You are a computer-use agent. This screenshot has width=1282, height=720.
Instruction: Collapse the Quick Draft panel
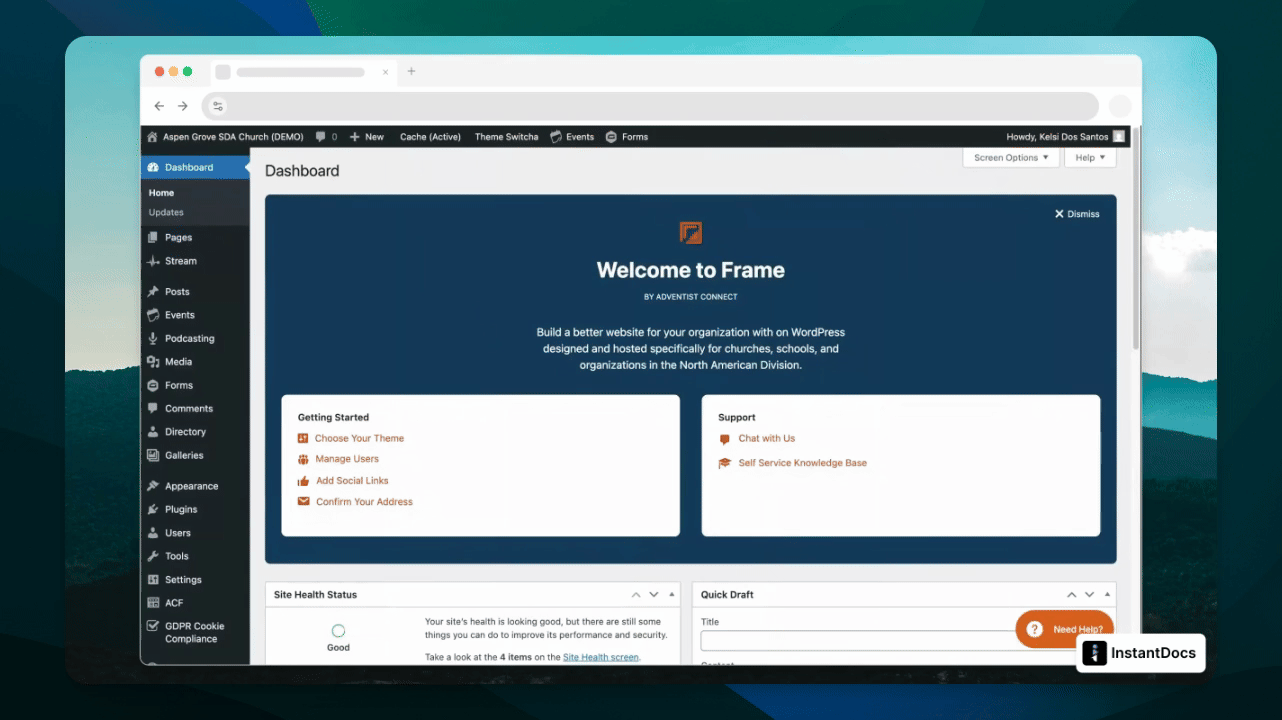coord(1108,594)
